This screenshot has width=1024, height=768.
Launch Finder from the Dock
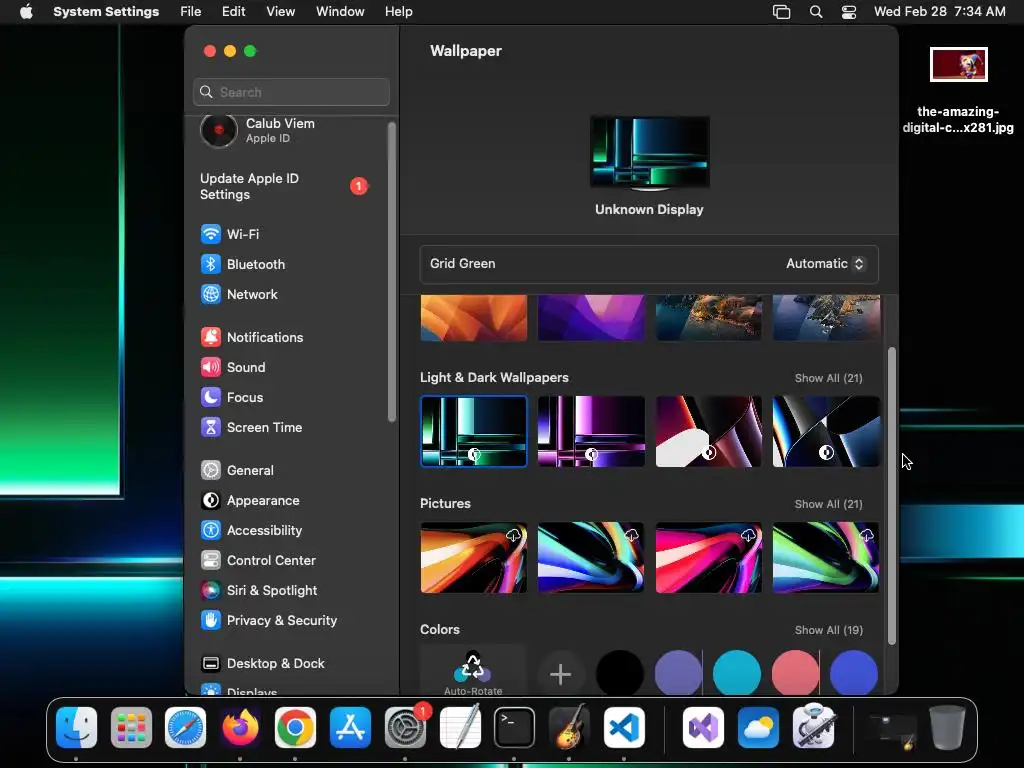pos(76,727)
